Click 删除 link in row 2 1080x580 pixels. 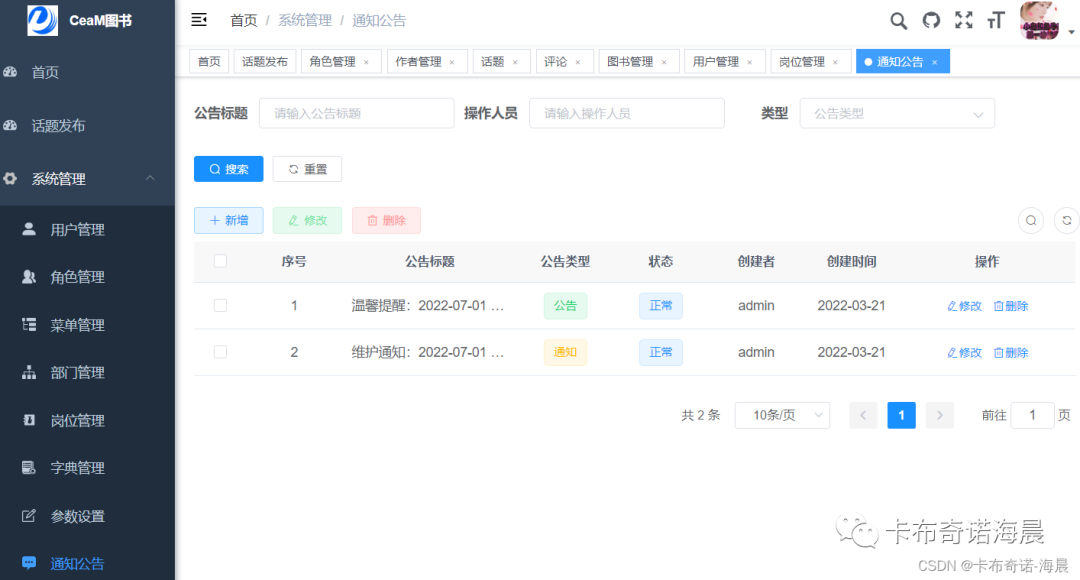(x=1011, y=353)
